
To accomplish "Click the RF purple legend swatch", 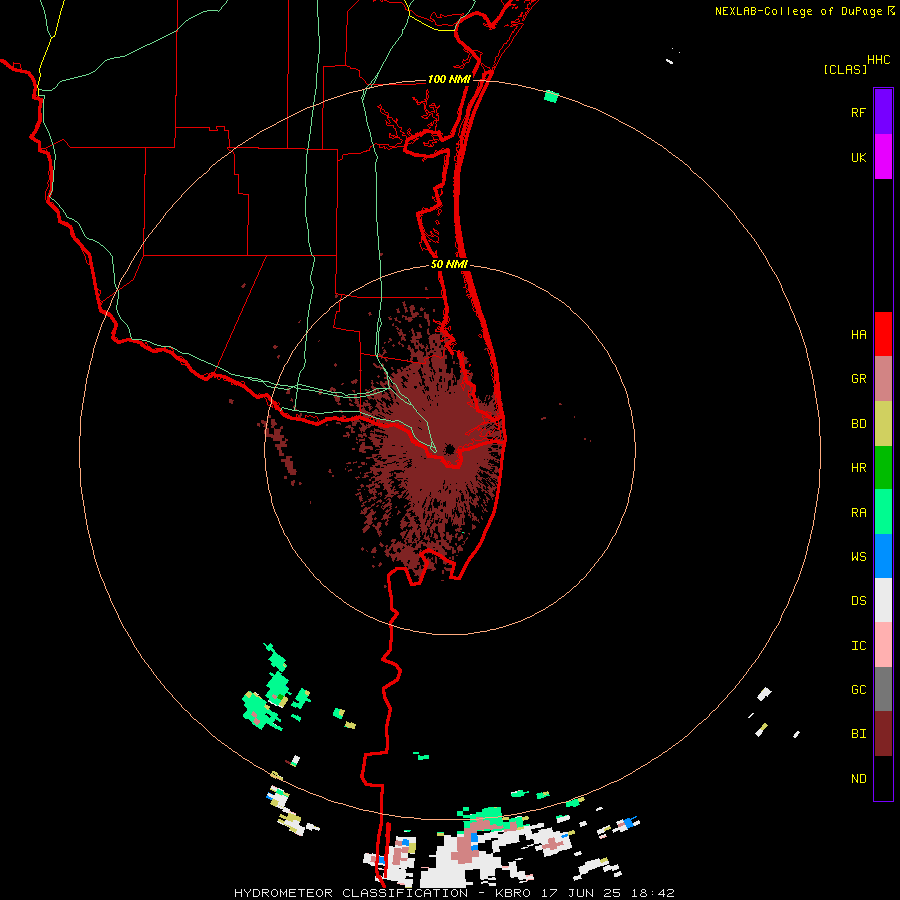I will pos(883,112).
